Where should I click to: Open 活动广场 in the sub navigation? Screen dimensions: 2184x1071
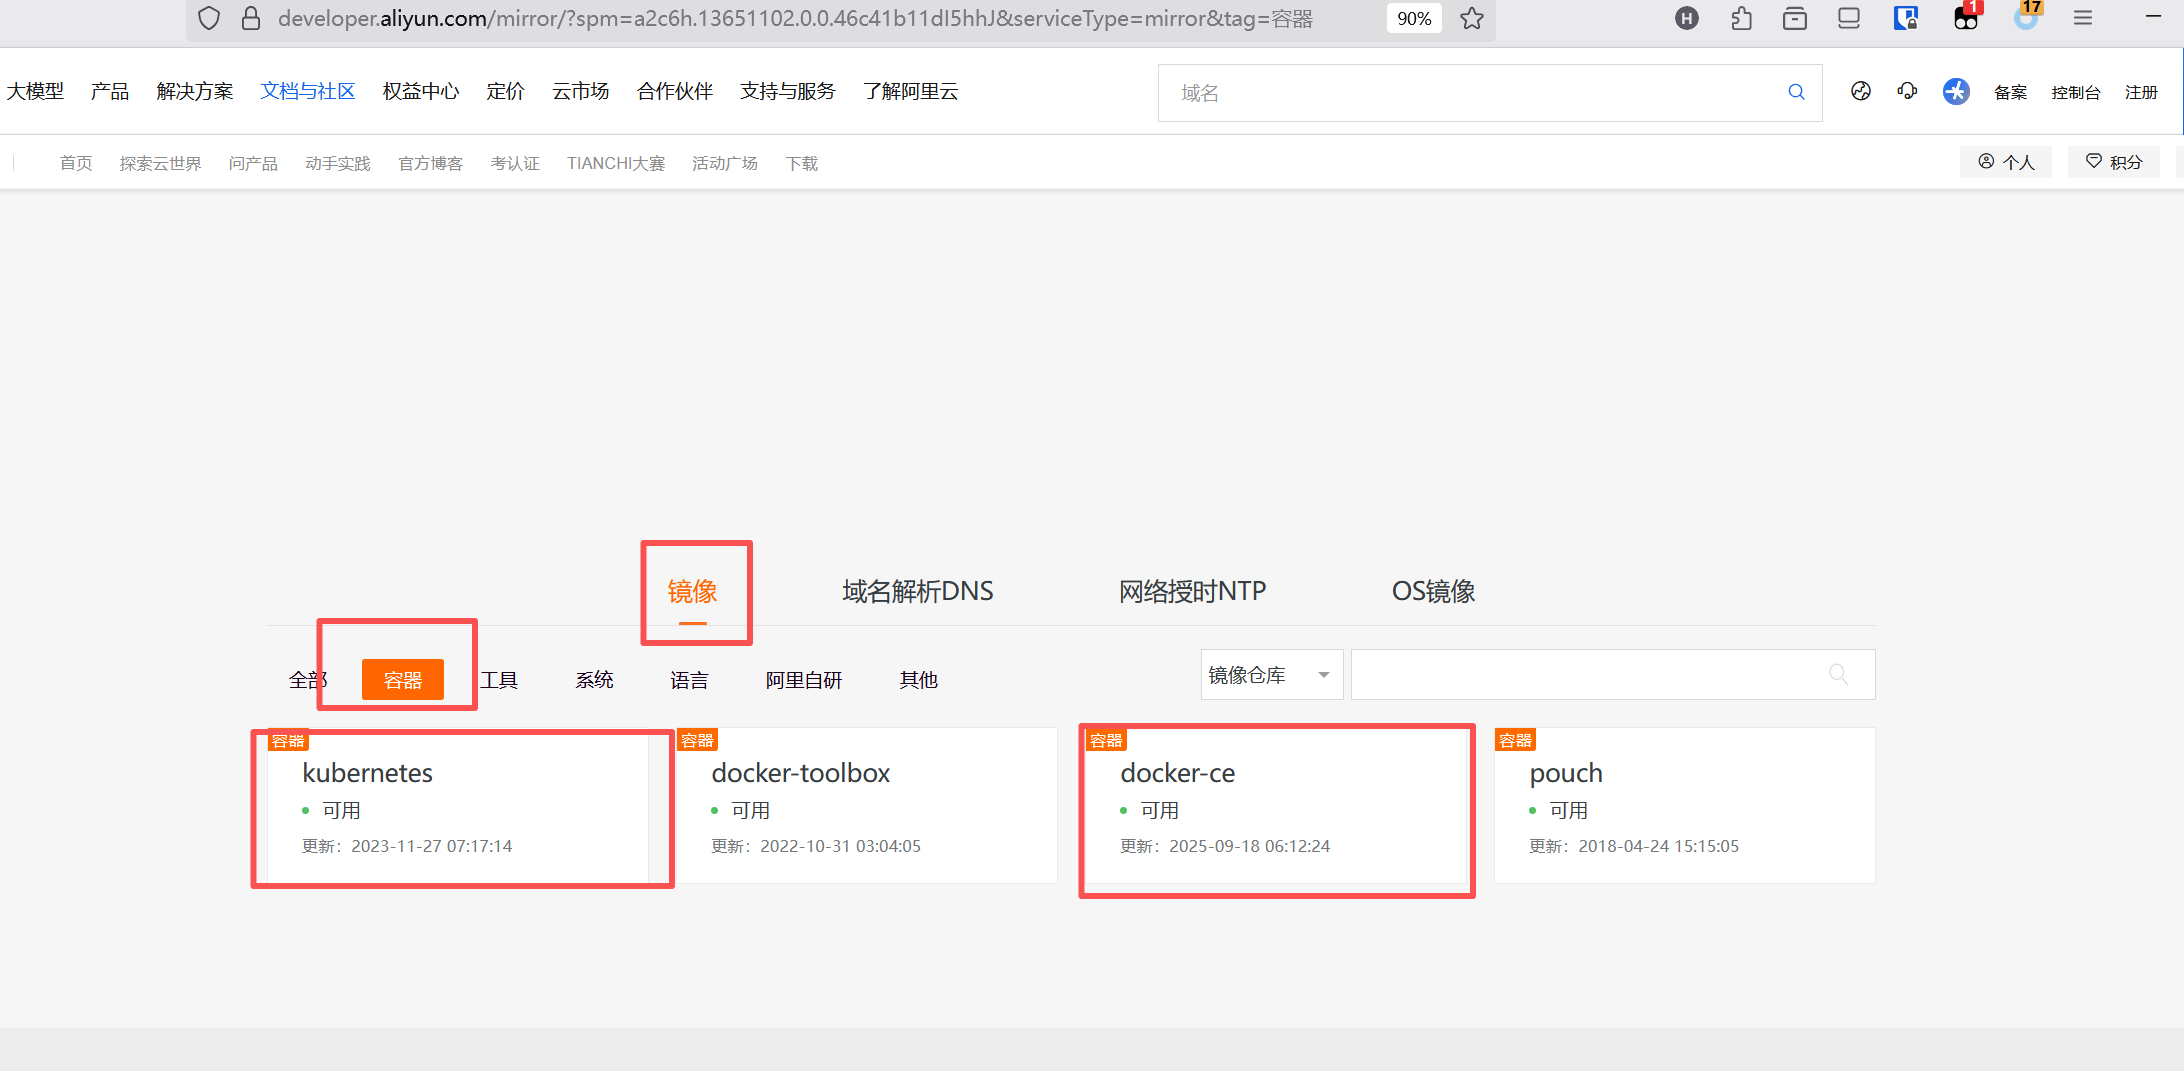click(725, 163)
